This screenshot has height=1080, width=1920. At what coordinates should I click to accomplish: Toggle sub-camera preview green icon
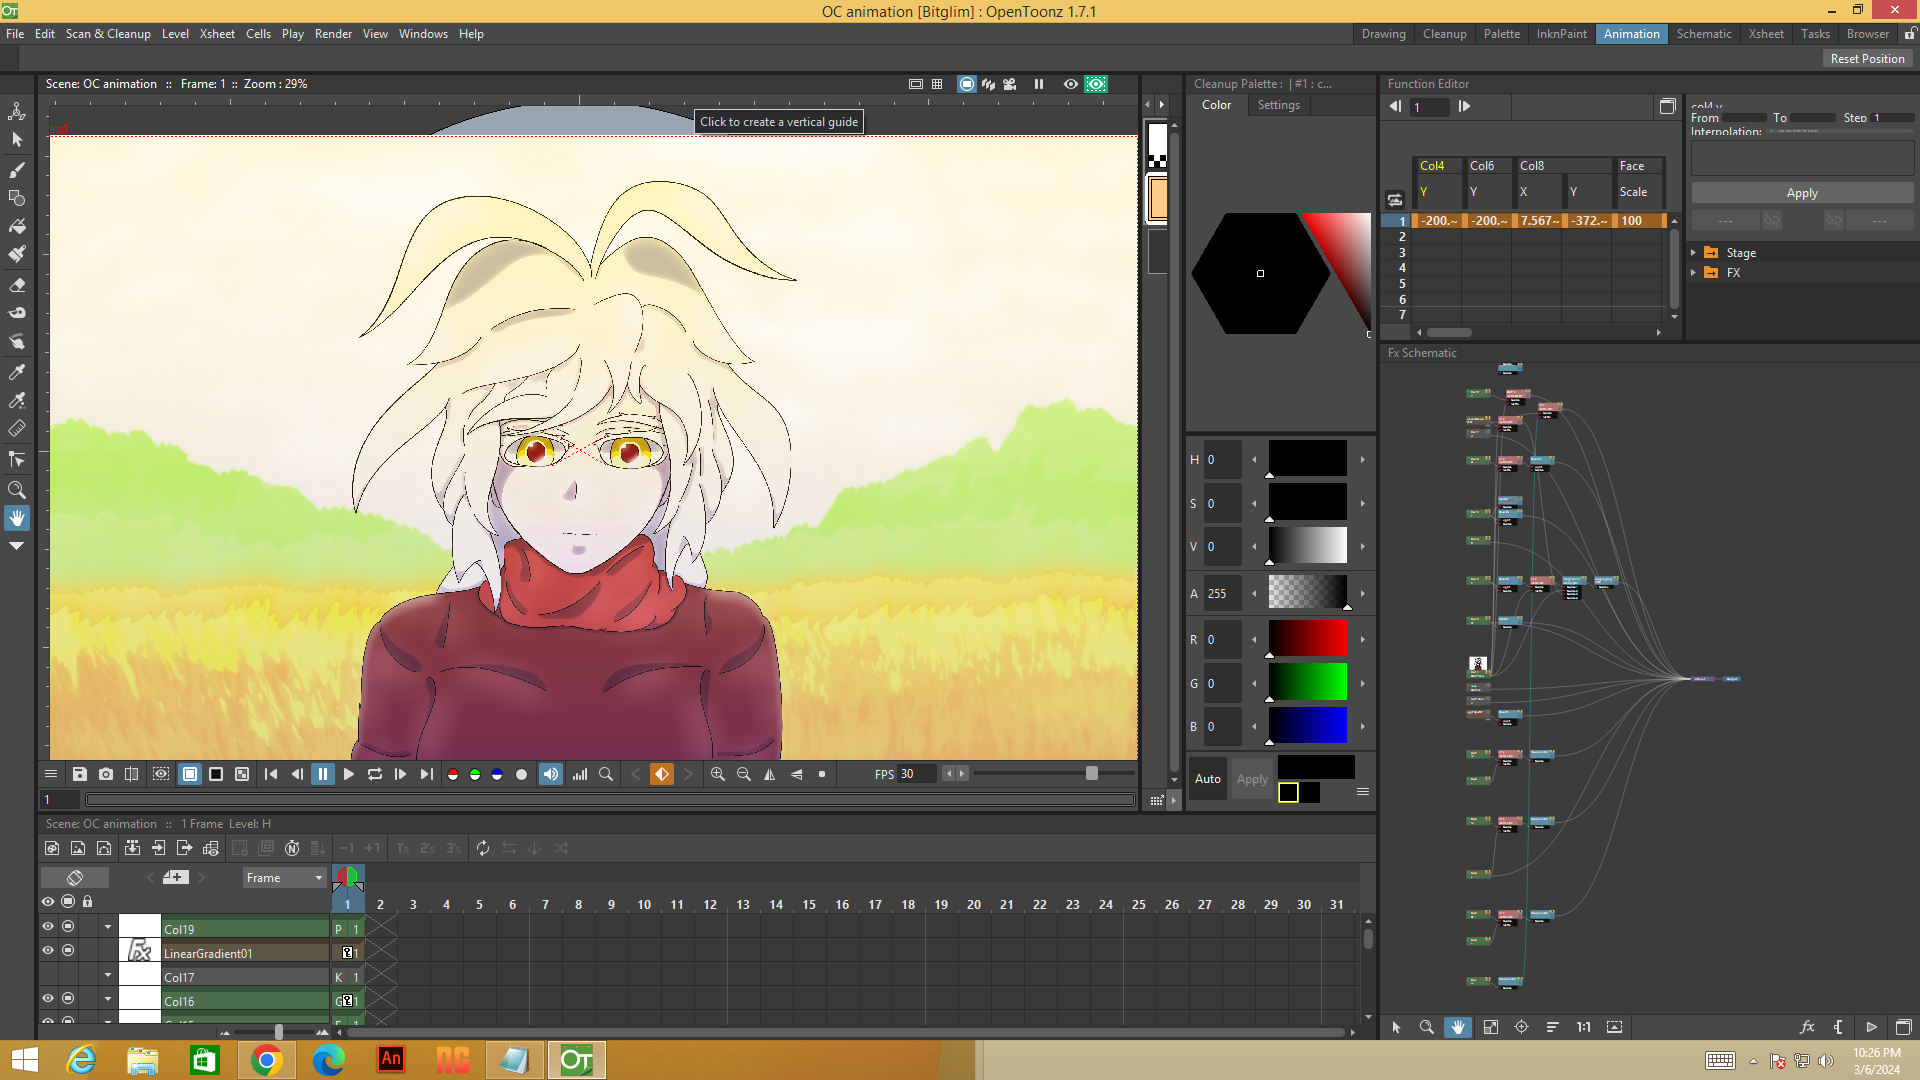[x=1096, y=84]
